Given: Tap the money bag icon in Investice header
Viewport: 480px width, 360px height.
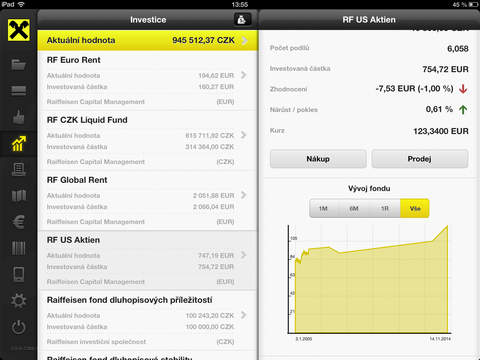Looking at the screenshot, I should [x=242, y=20].
